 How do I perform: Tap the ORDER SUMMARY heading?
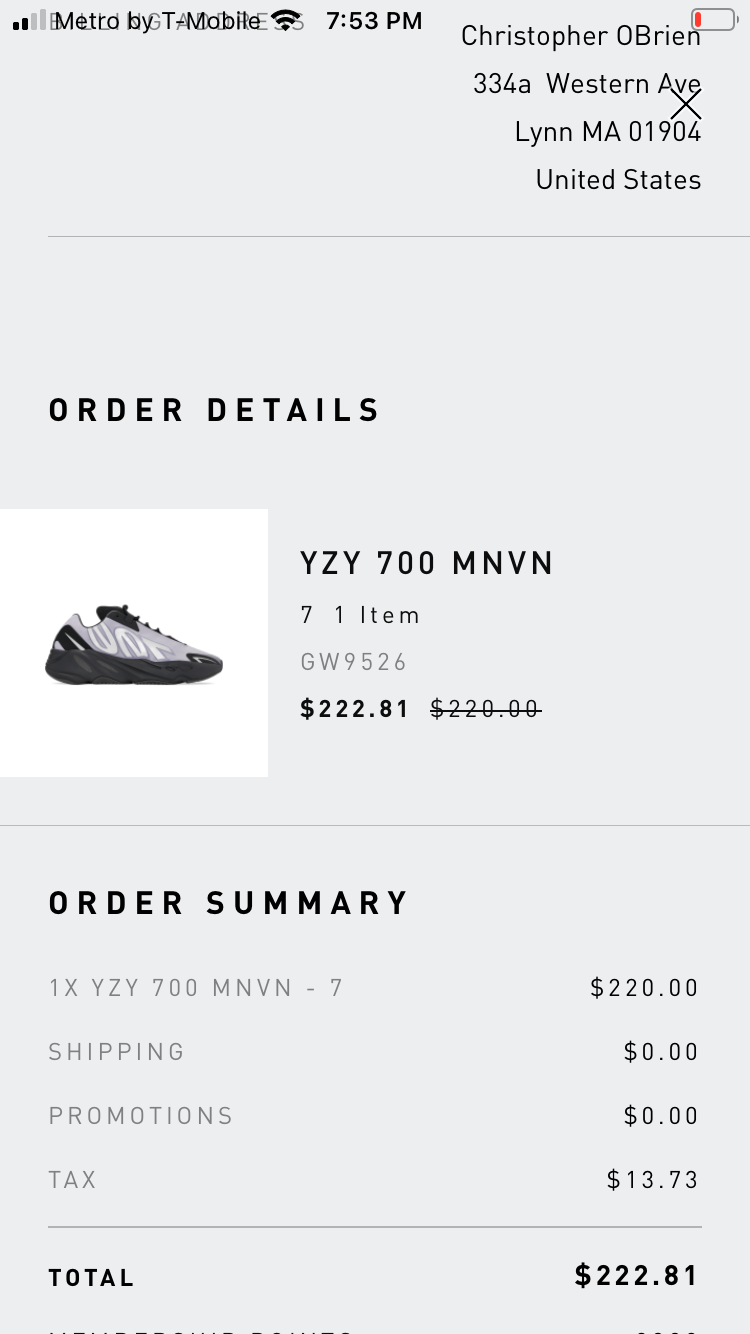point(229,903)
